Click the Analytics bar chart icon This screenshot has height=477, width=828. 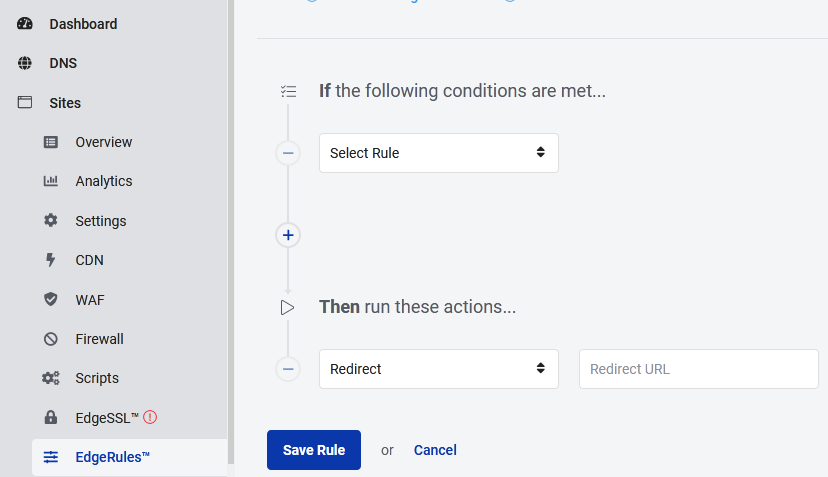(x=51, y=181)
